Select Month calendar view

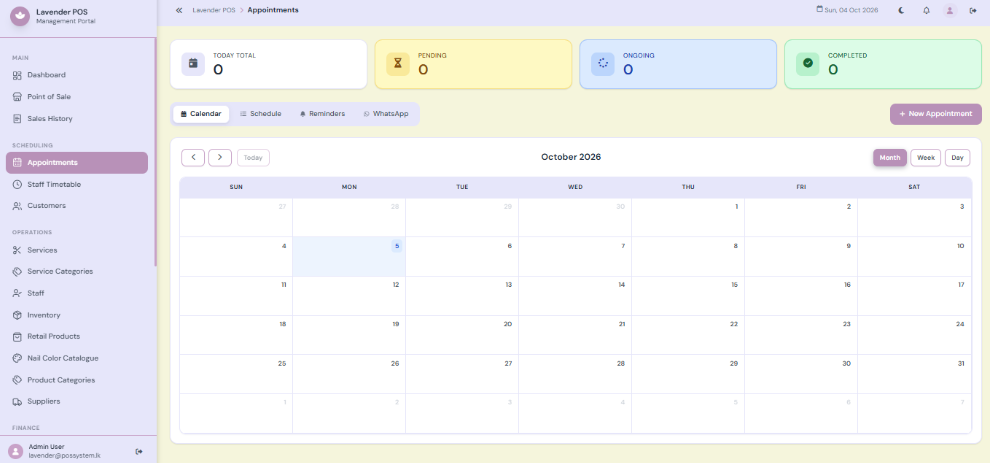(890, 157)
